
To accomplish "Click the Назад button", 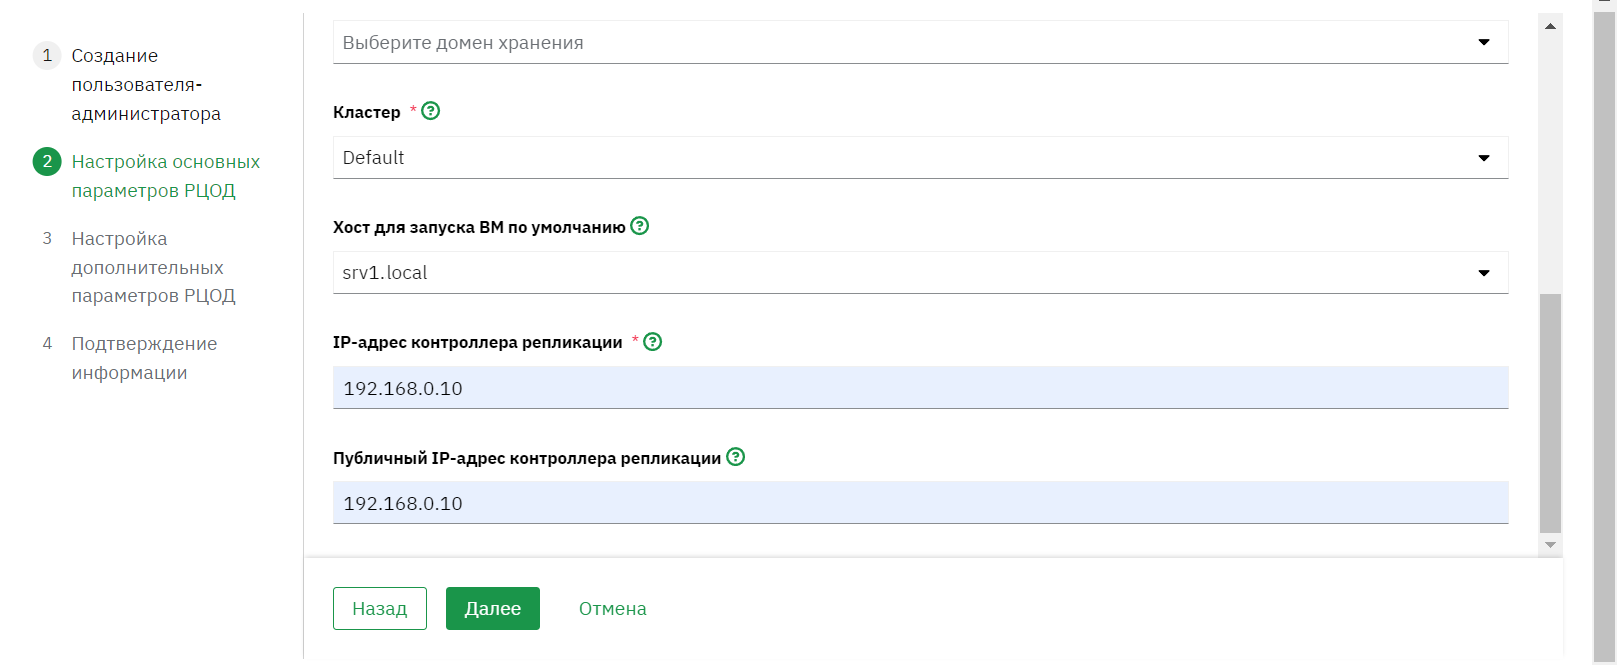I will click(x=380, y=608).
